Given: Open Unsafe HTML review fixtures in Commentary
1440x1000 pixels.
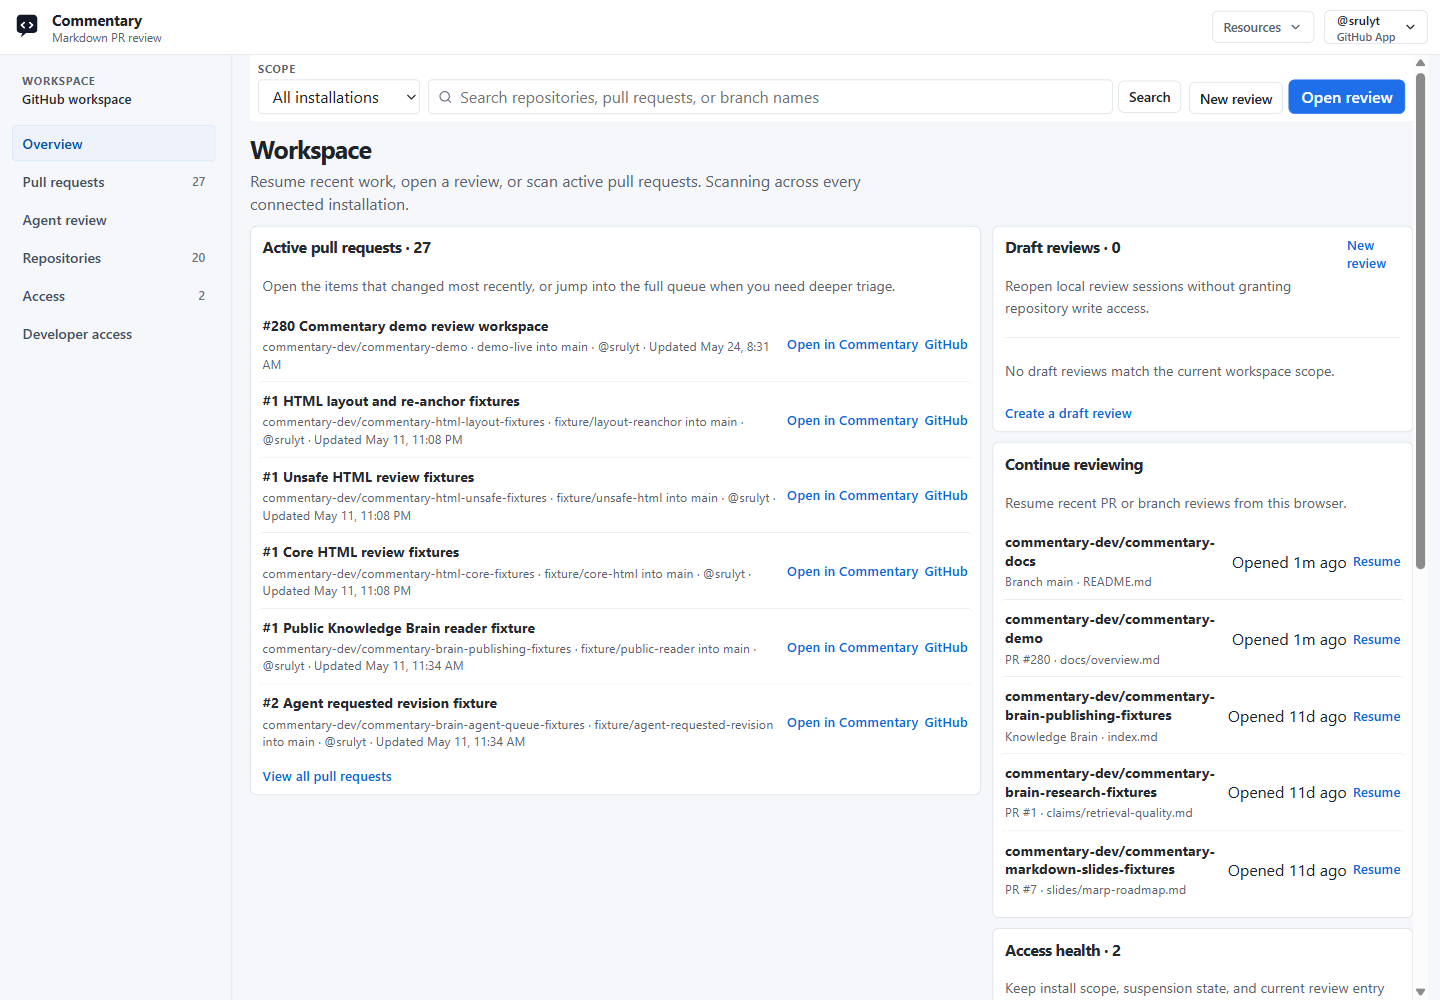Looking at the screenshot, I should point(852,496).
